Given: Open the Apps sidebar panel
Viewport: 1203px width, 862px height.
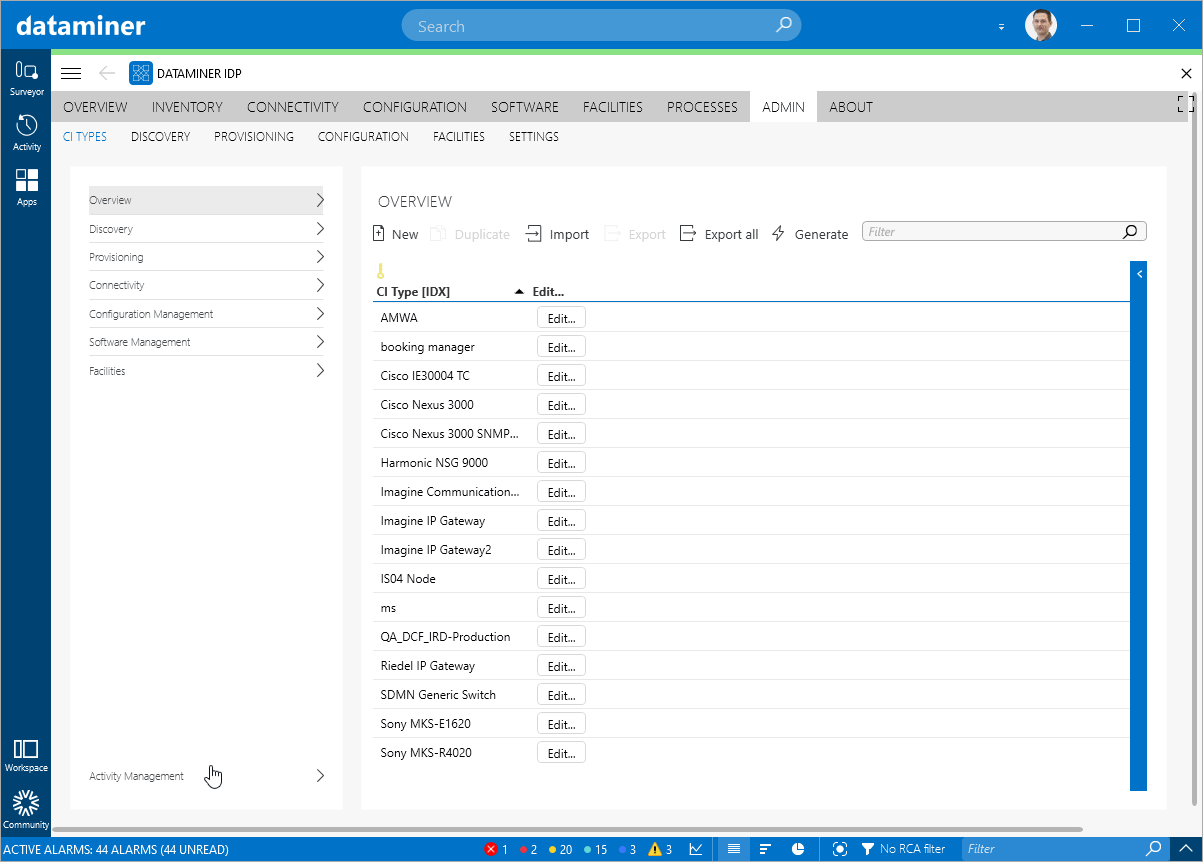Looking at the screenshot, I should coord(26,188).
